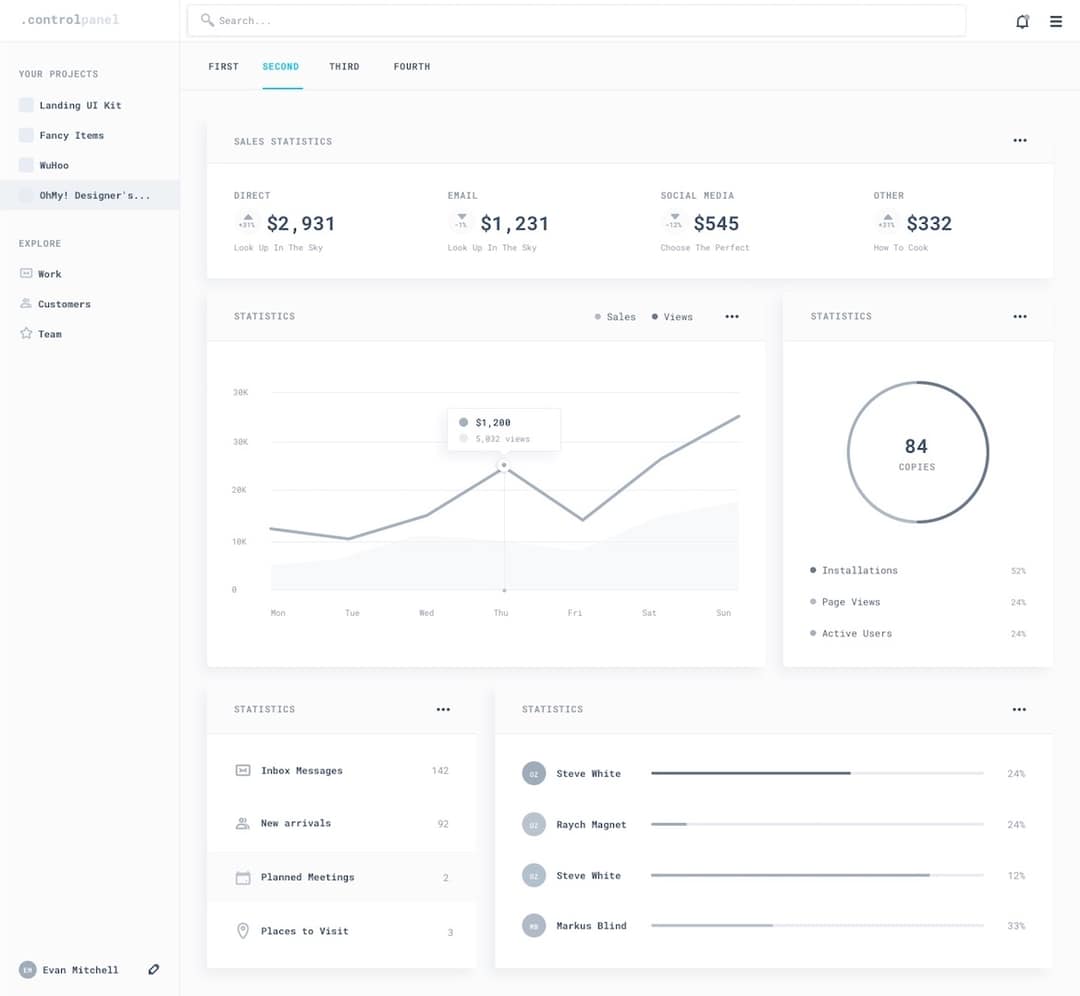1080x996 pixels.
Task: Open the Landing UI Kit project
Action: pos(80,105)
